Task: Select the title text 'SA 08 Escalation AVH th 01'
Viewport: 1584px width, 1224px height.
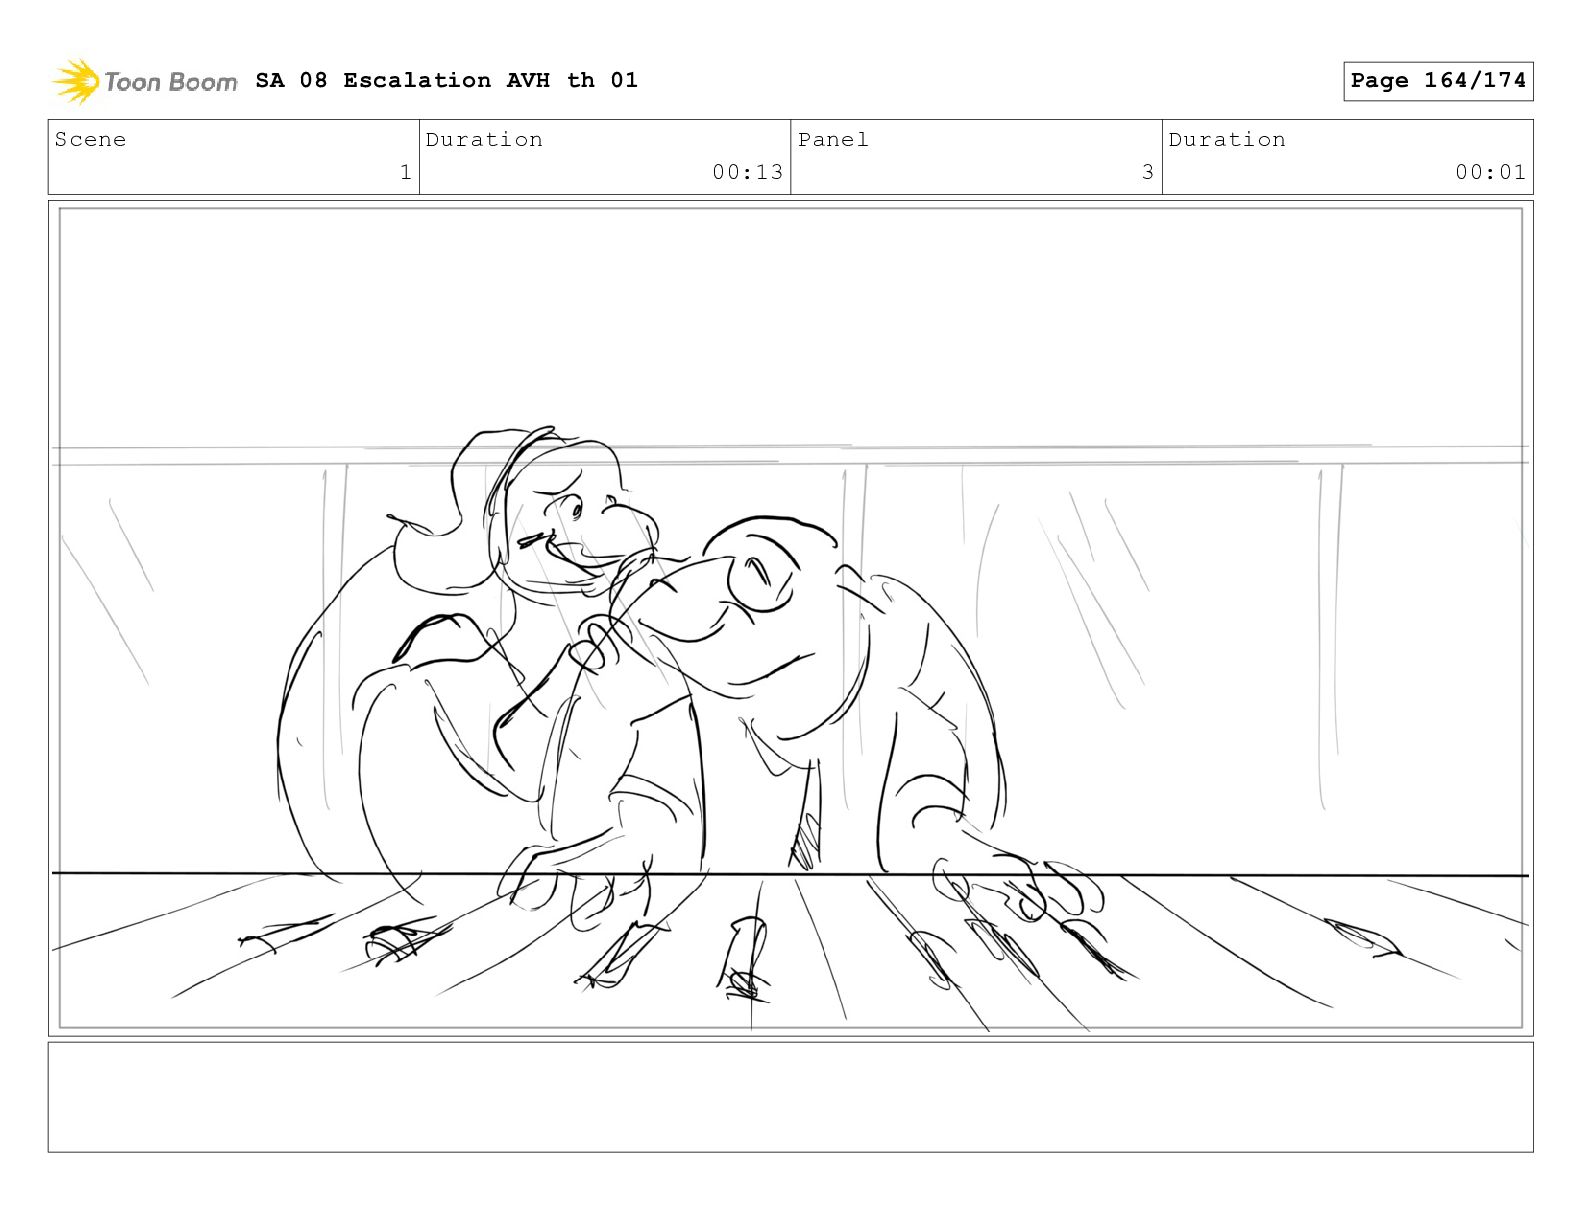Action: click(x=446, y=80)
